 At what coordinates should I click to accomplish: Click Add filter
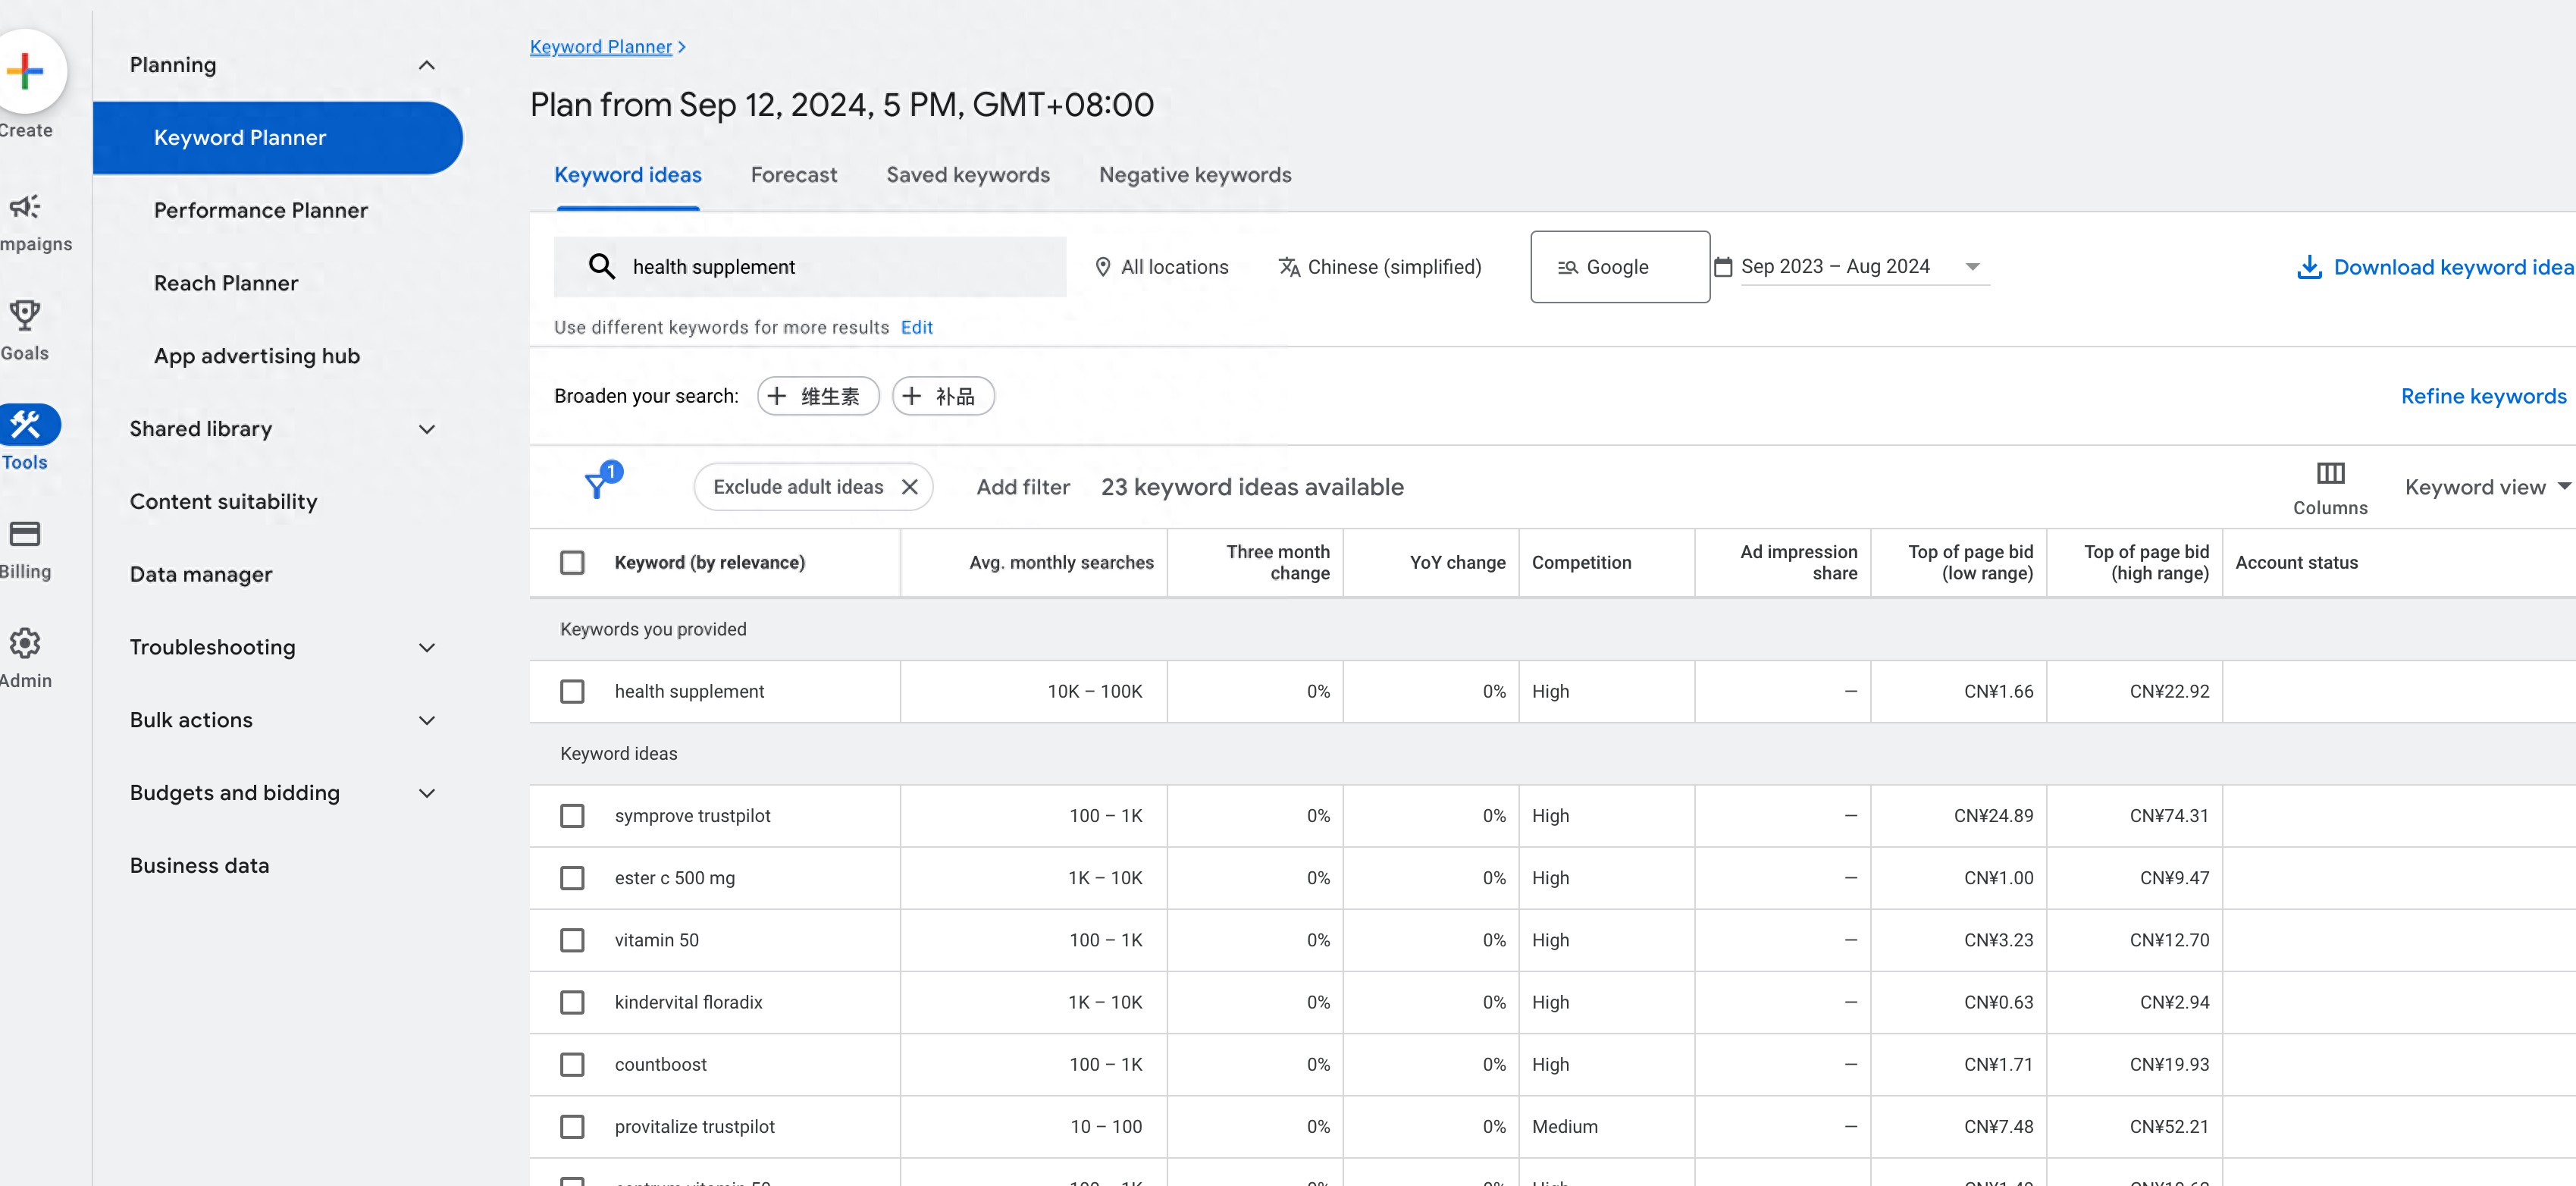click(x=1023, y=487)
